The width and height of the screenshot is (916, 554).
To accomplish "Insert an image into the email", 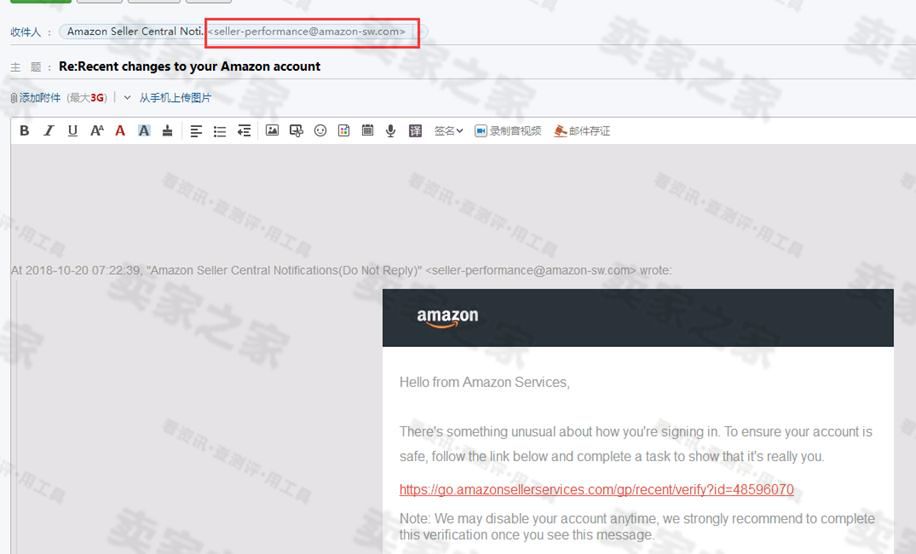I will [272, 130].
